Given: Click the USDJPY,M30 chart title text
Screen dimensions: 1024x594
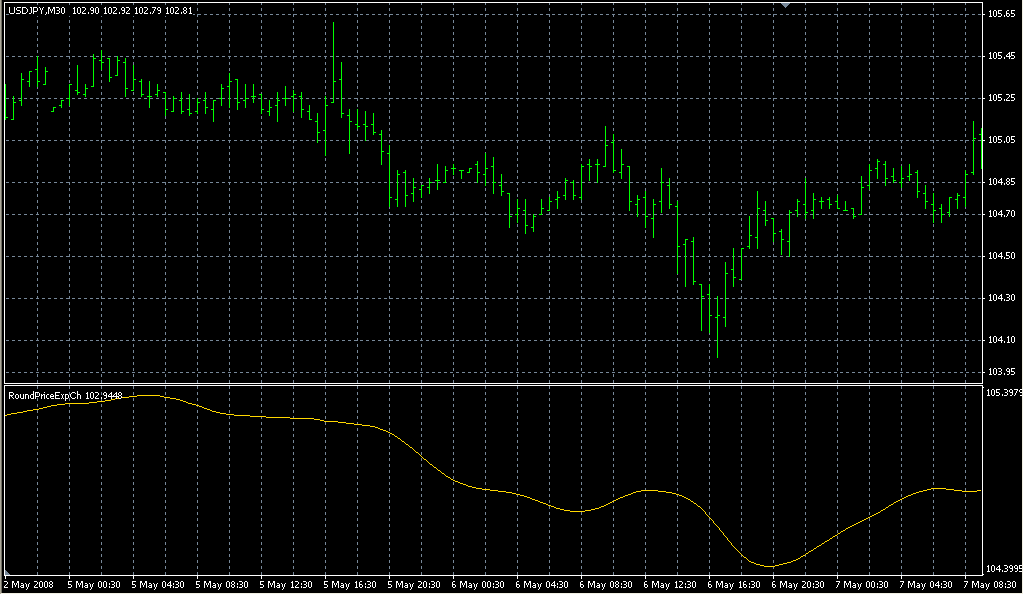Looking at the screenshot, I should [37, 10].
